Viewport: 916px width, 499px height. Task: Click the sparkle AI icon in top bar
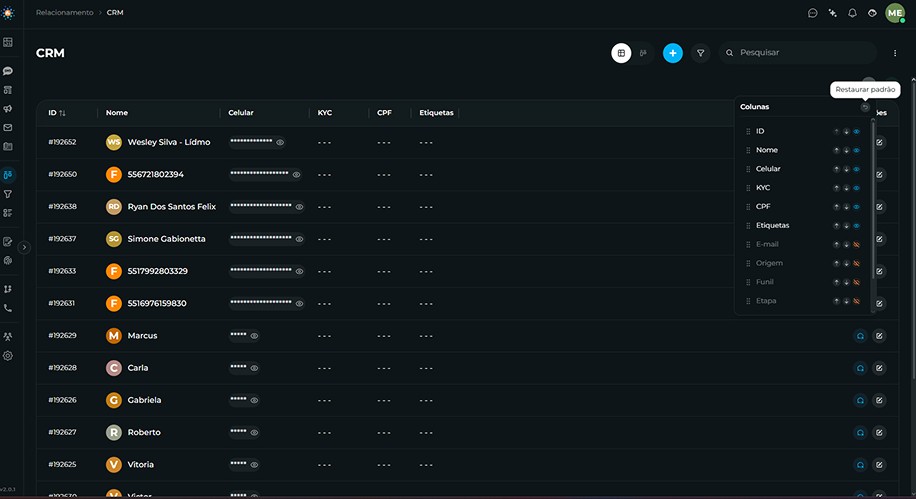(832, 13)
